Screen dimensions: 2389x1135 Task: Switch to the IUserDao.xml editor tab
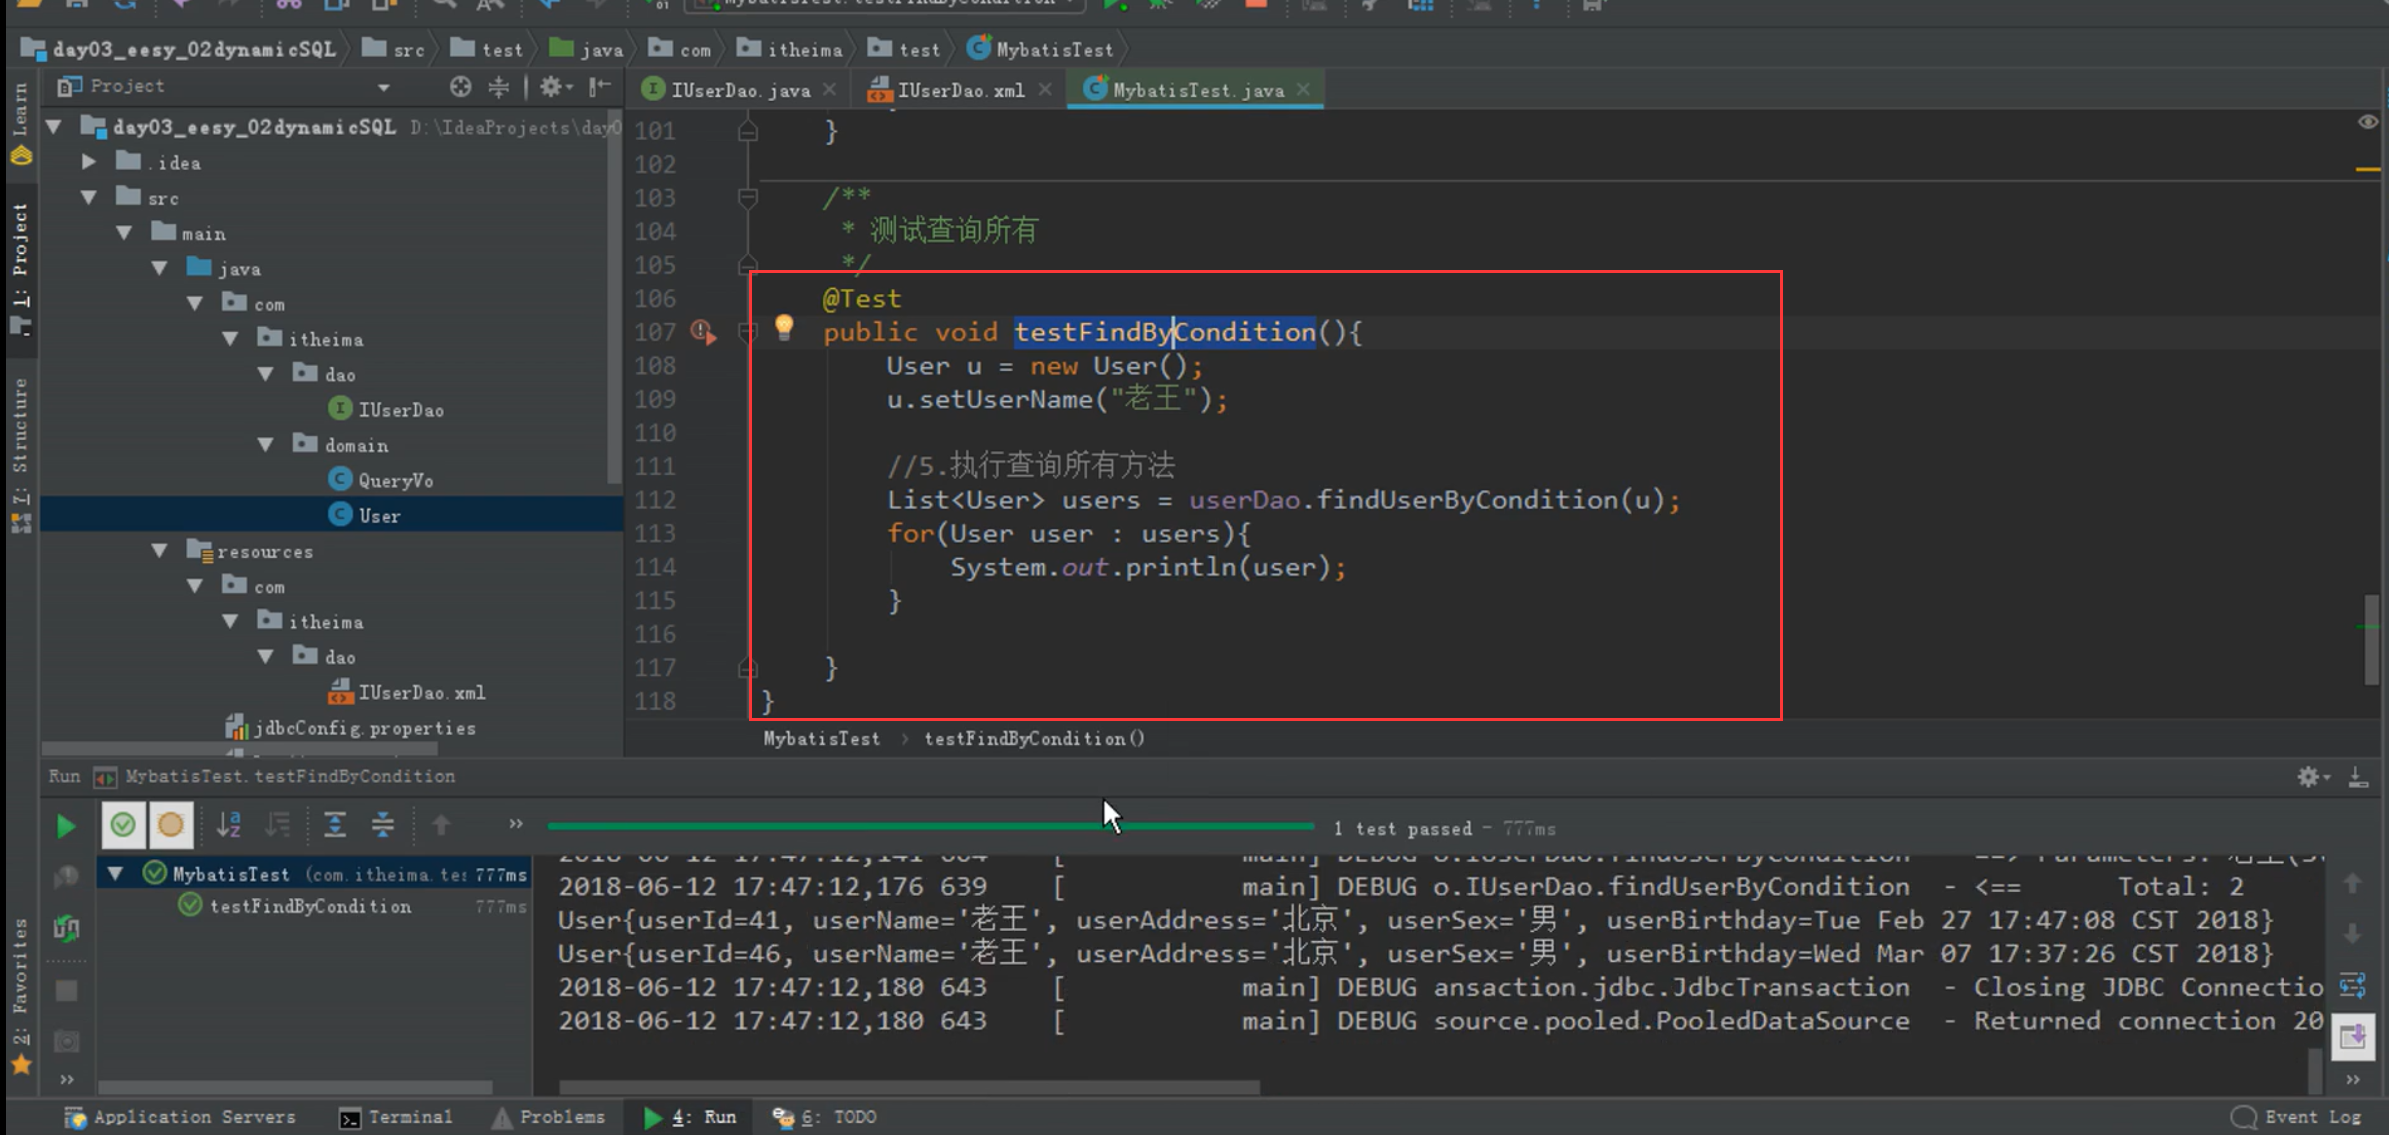click(x=960, y=89)
